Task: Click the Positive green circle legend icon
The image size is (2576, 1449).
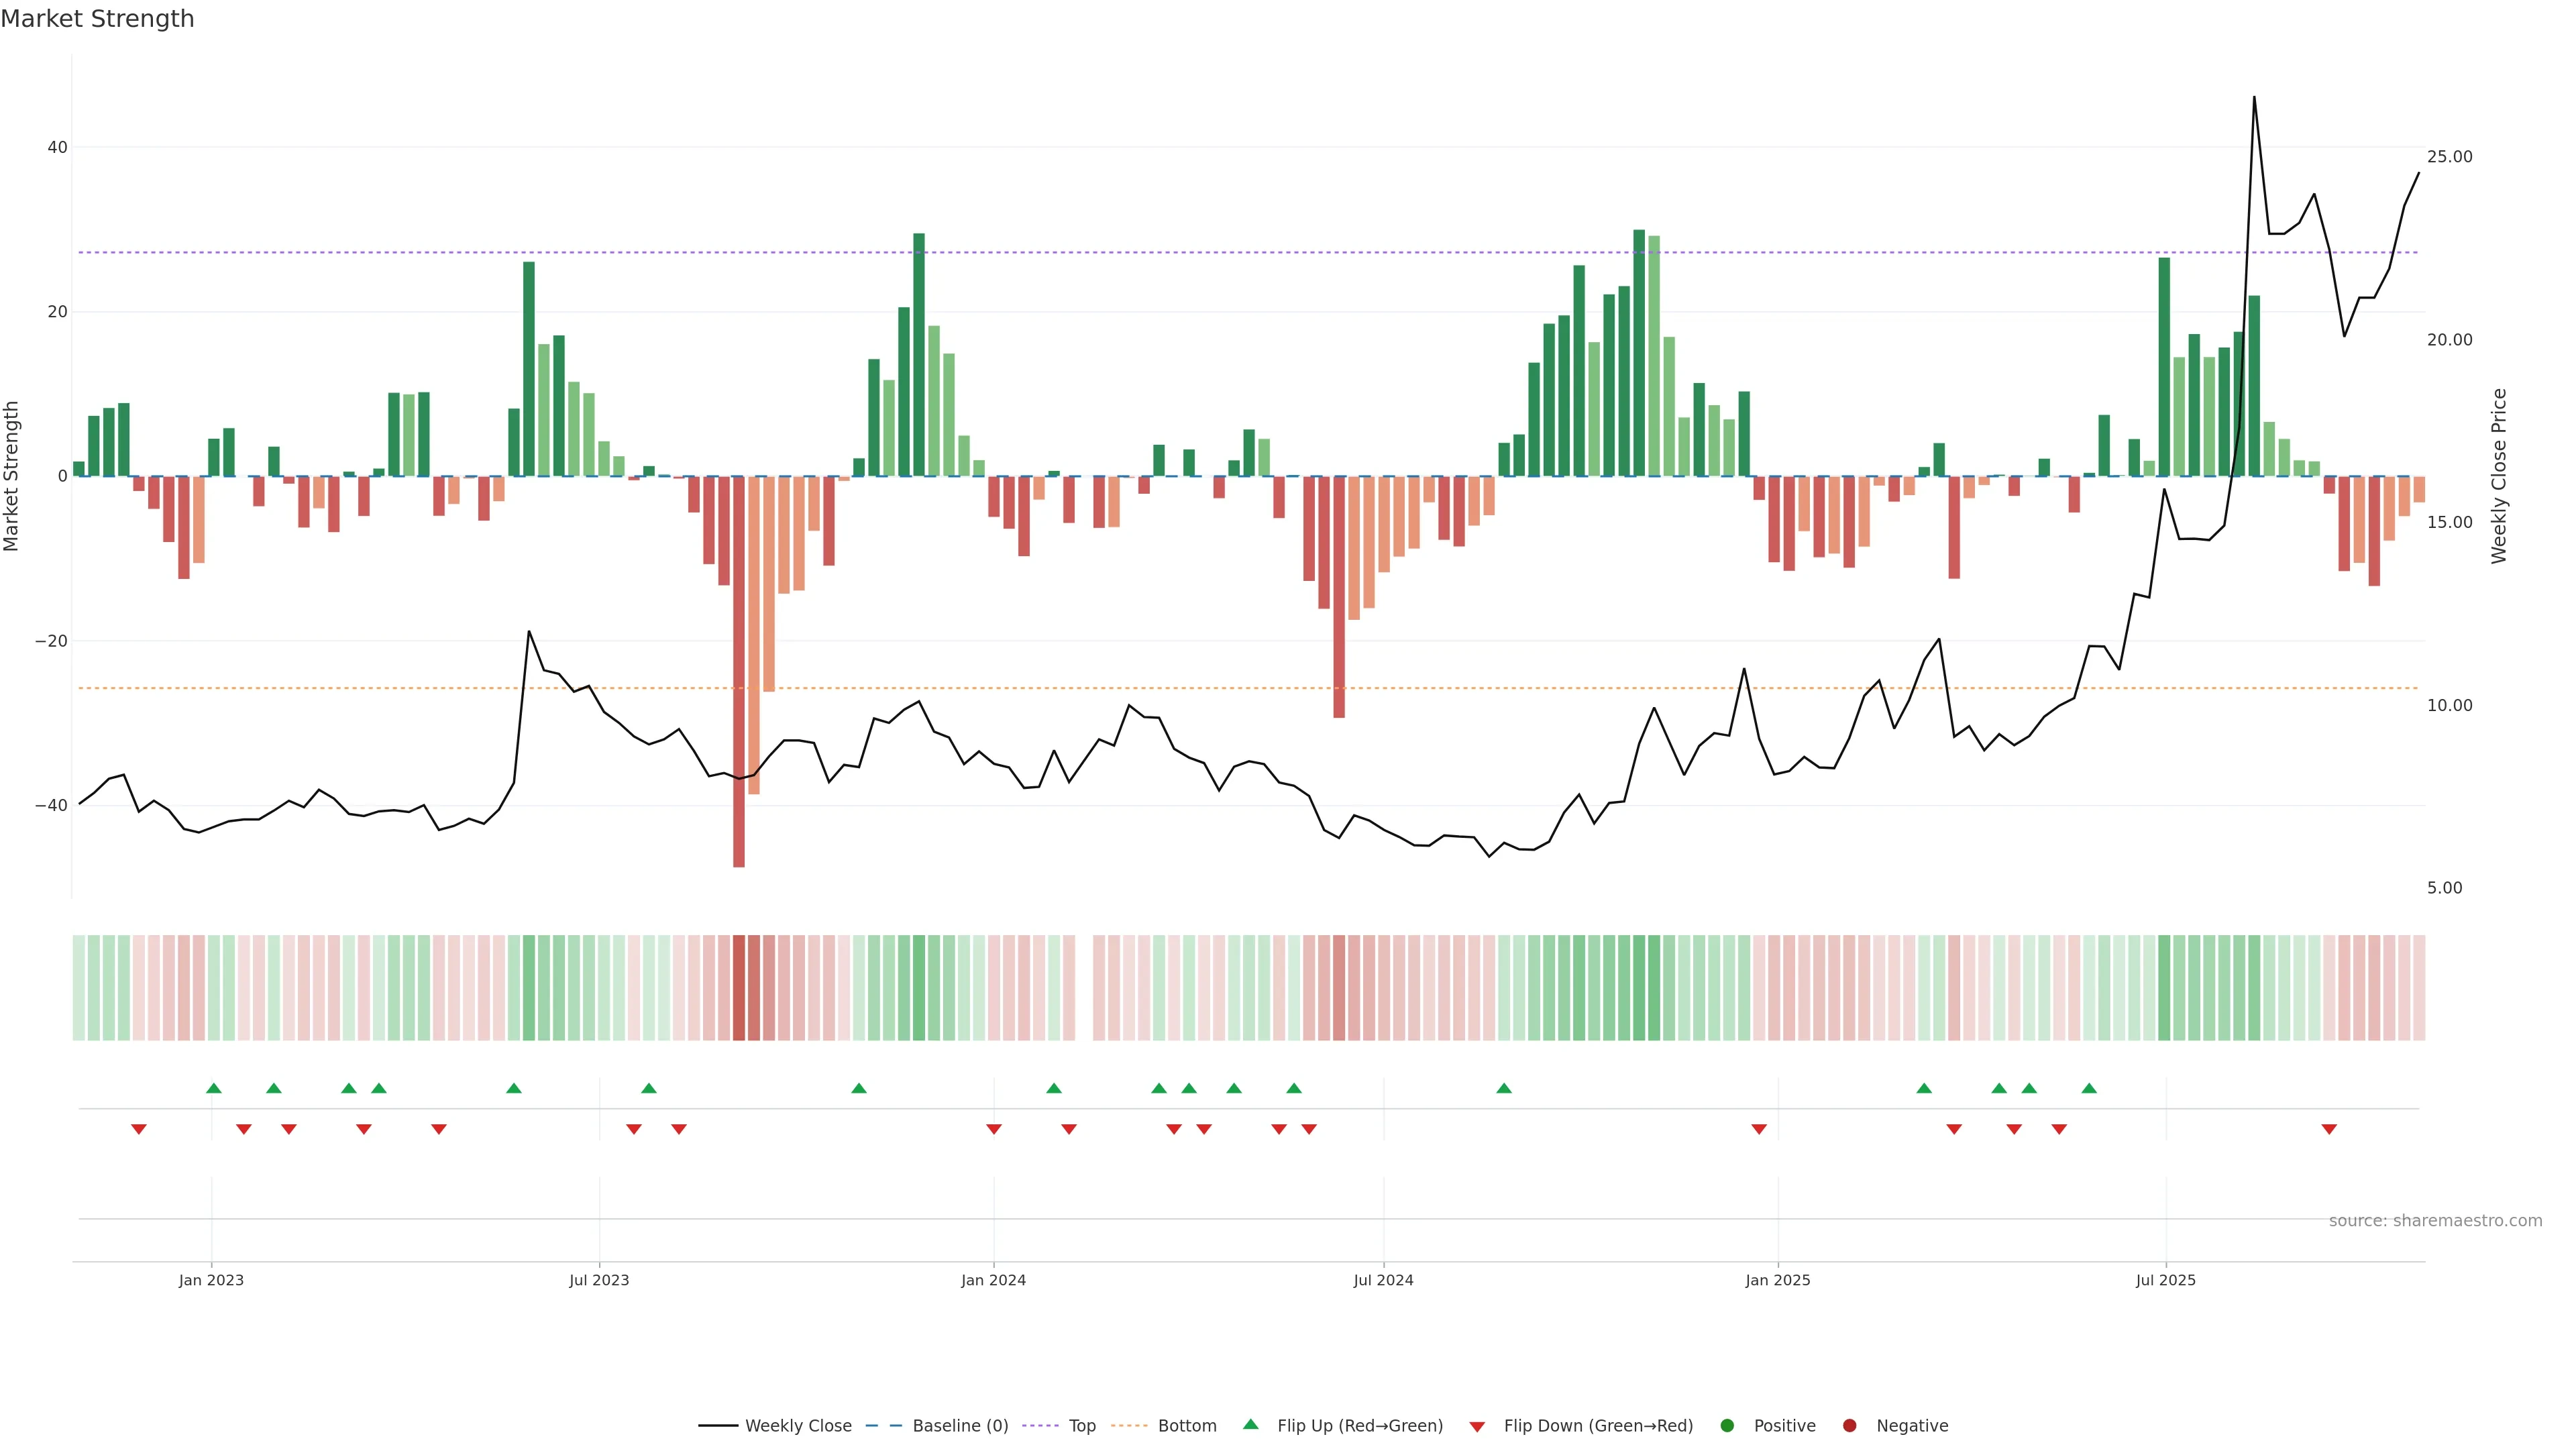Action: coord(1727,1426)
